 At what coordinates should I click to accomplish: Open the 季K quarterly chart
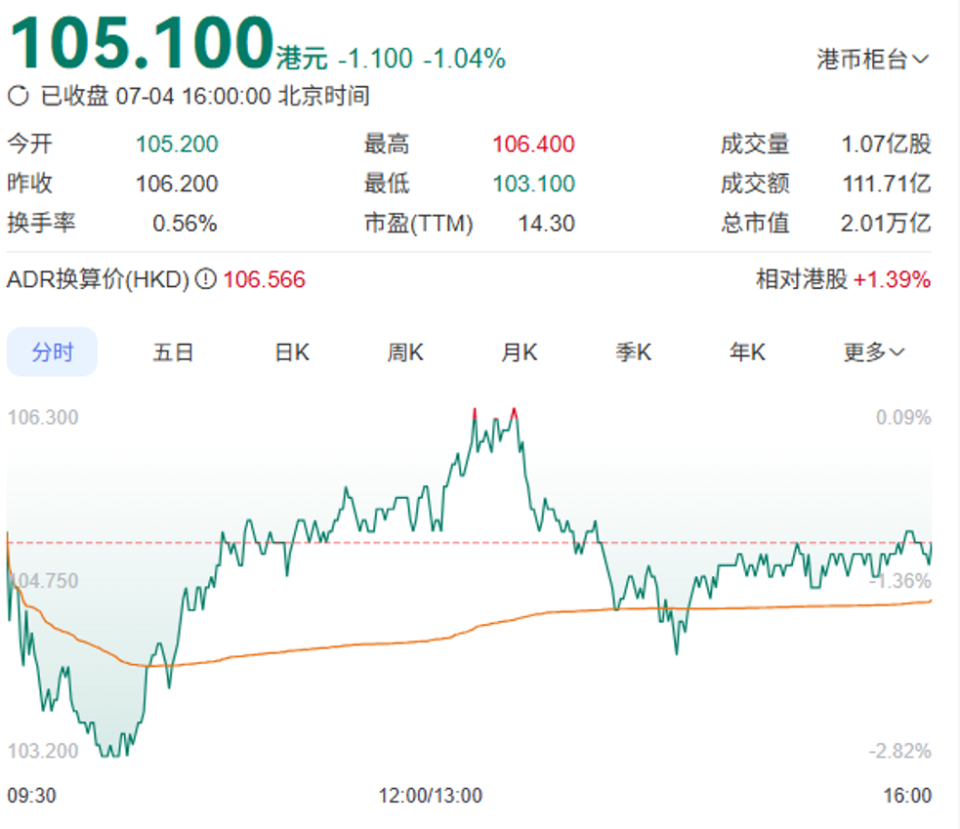[x=633, y=351]
